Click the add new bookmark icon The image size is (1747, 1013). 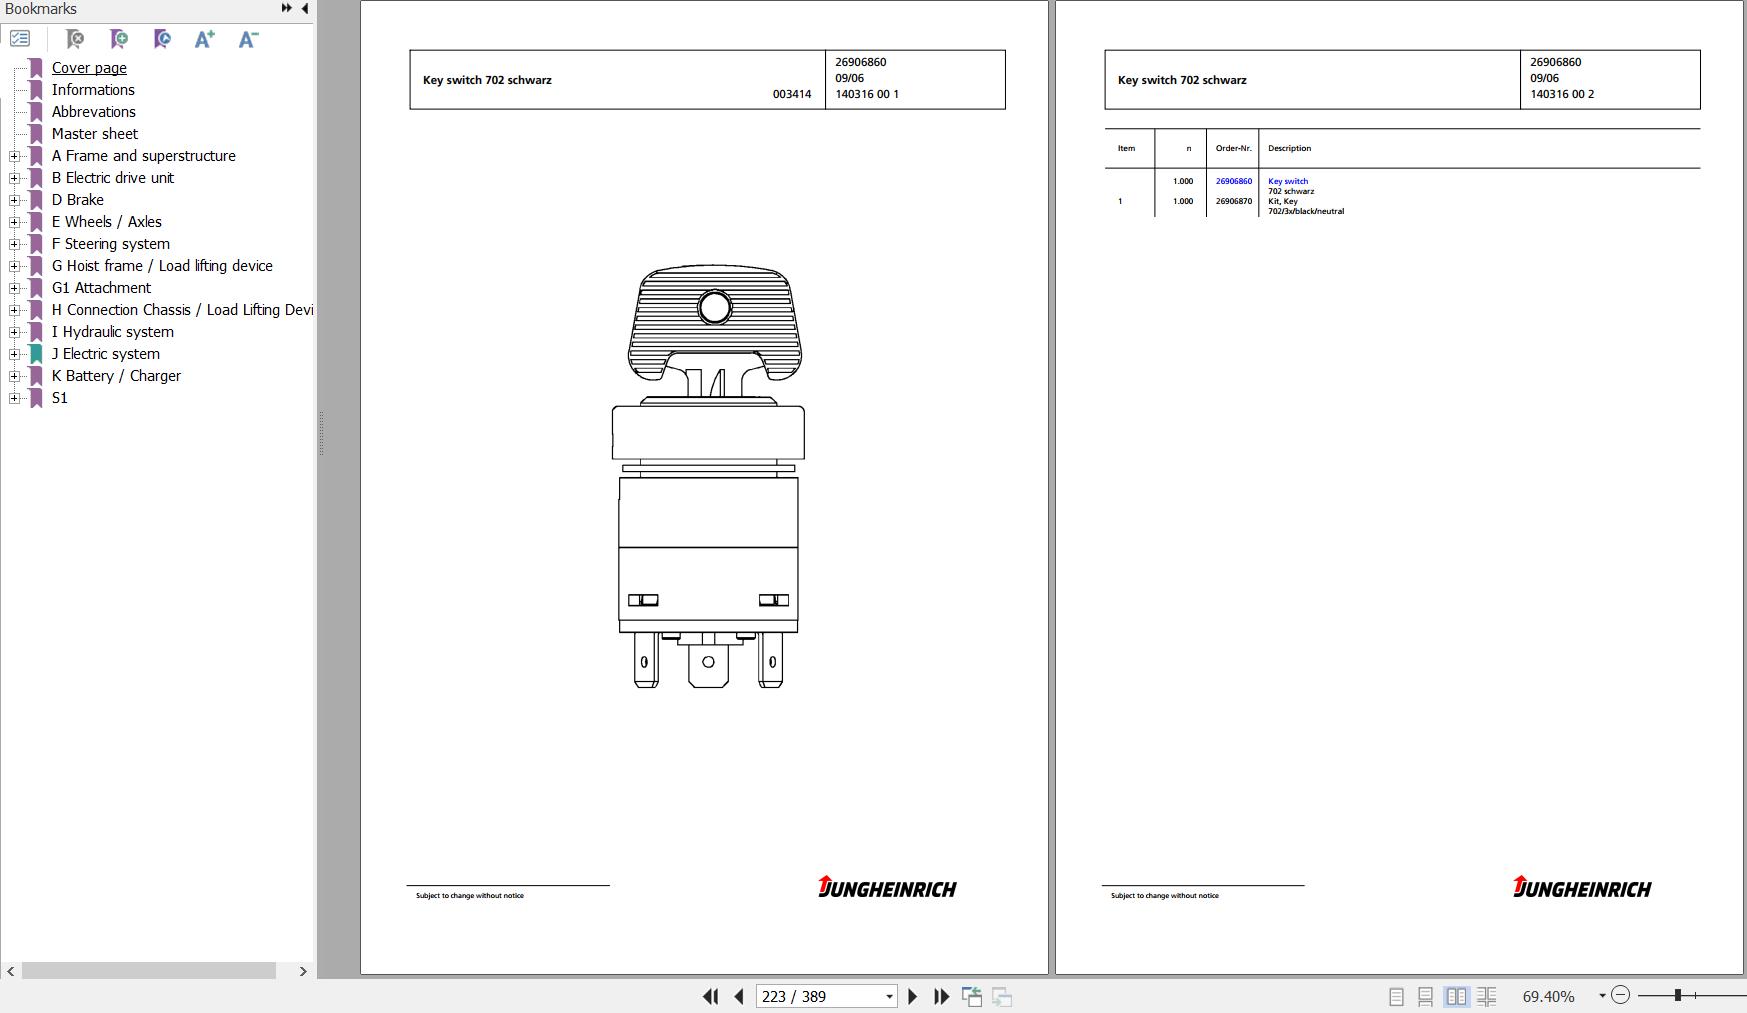click(x=119, y=39)
